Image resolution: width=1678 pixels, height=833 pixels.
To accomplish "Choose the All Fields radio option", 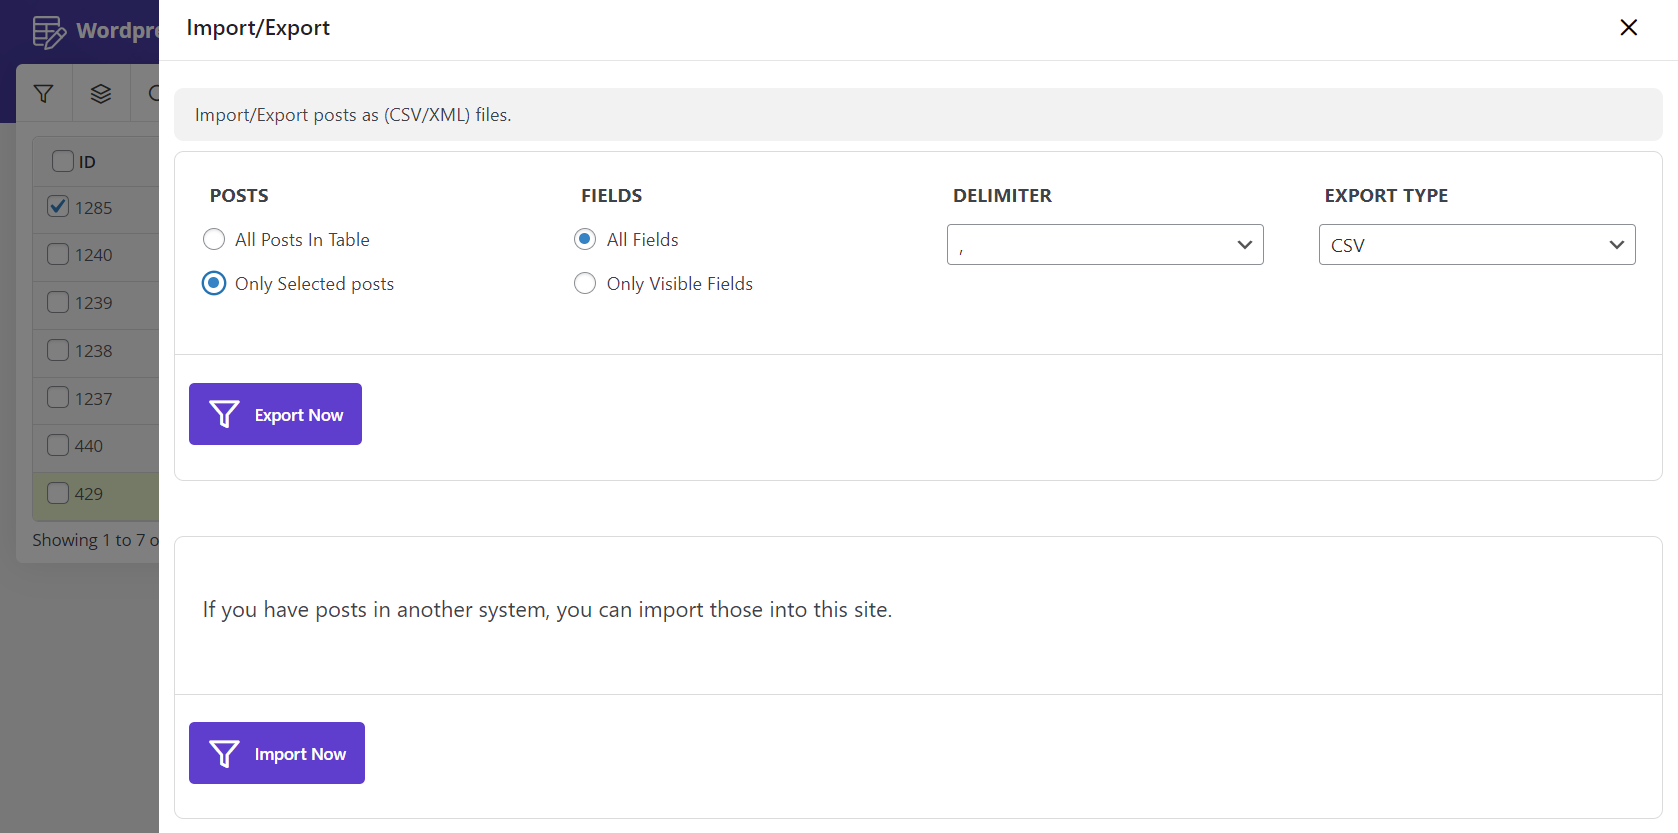I will [x=585, y=239].
